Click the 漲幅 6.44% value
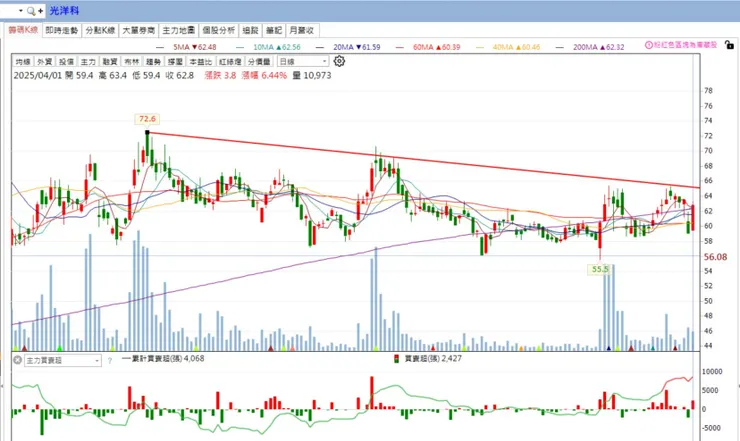The height and width of the screenshot is (441, 740). (x=264, y=76)
